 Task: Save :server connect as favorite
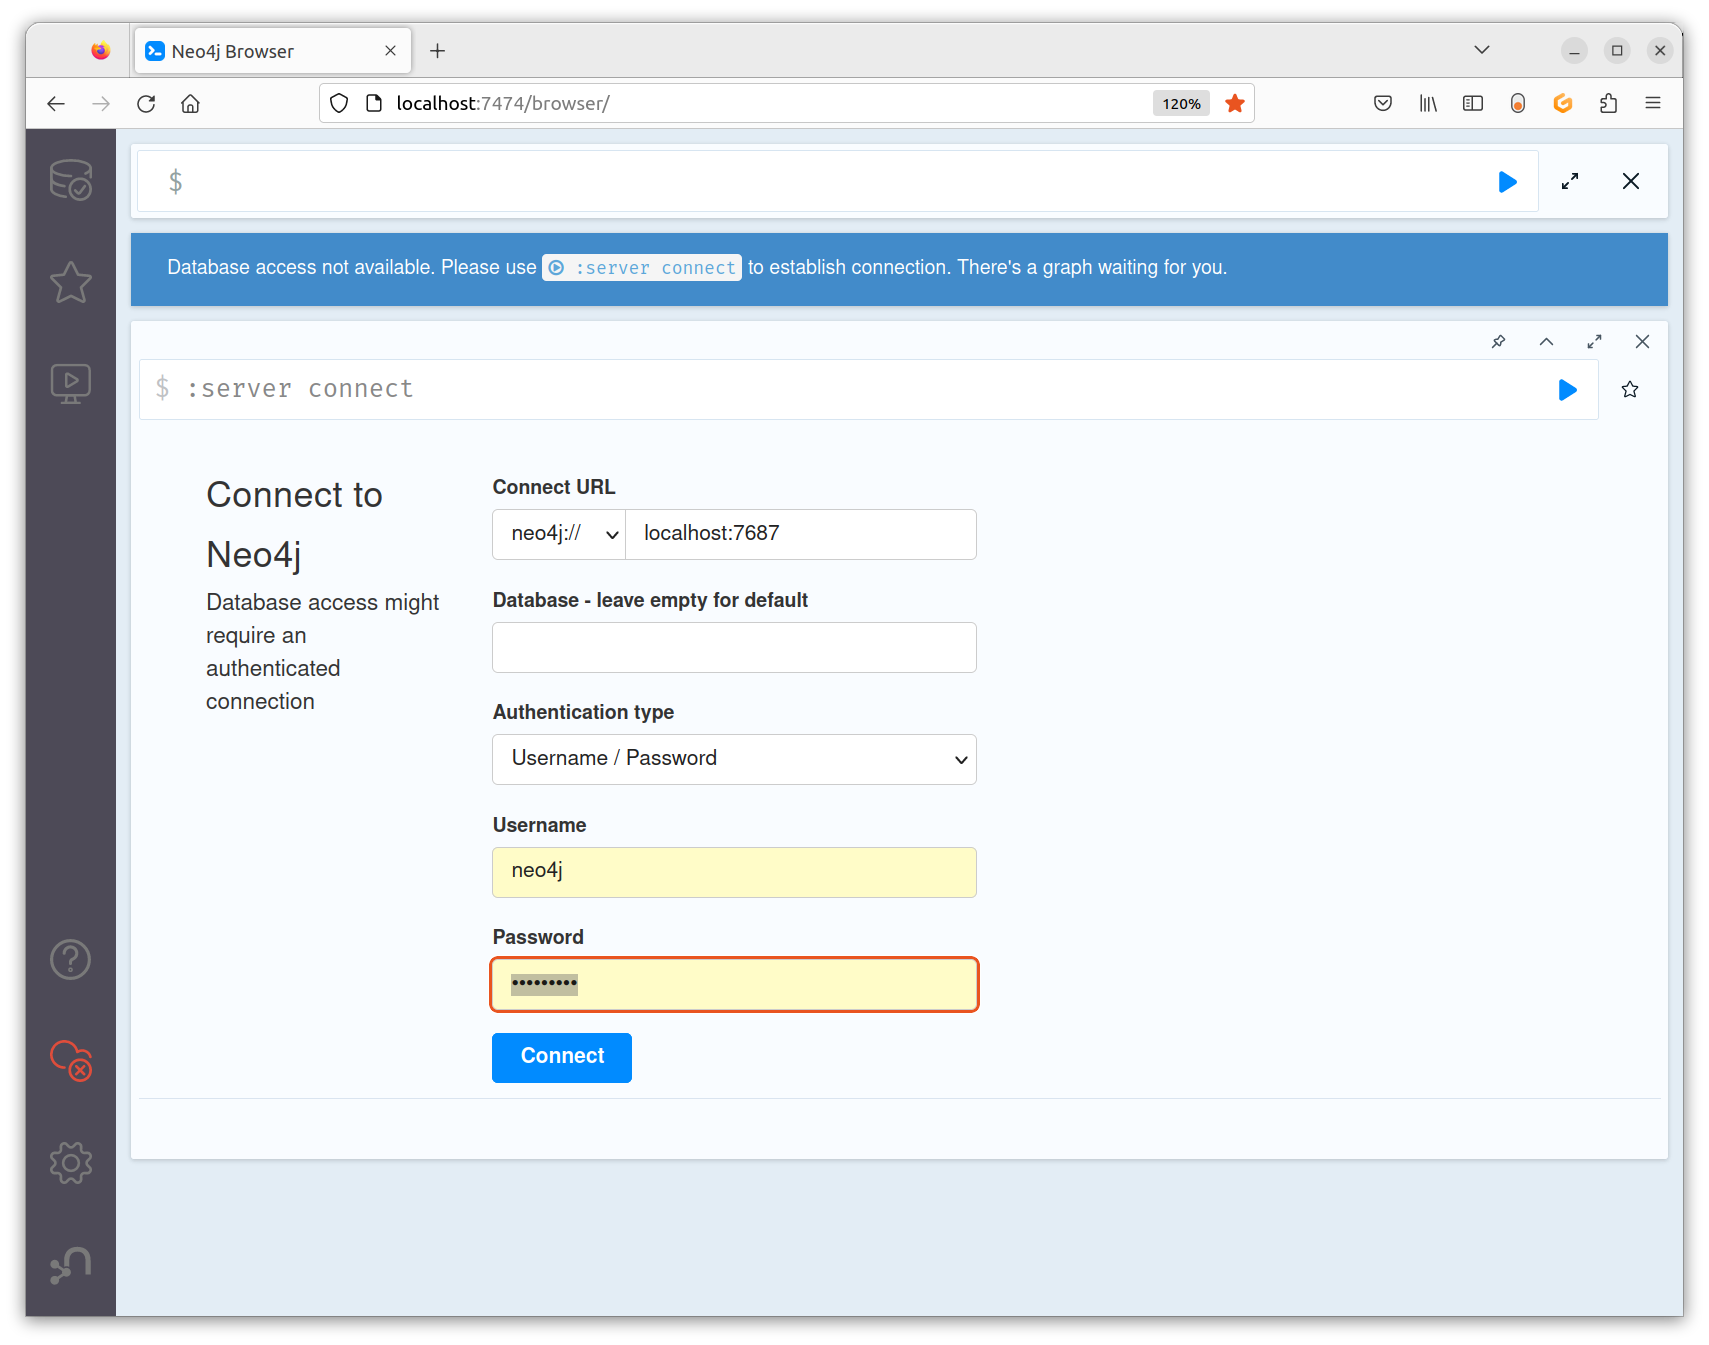1630,390
